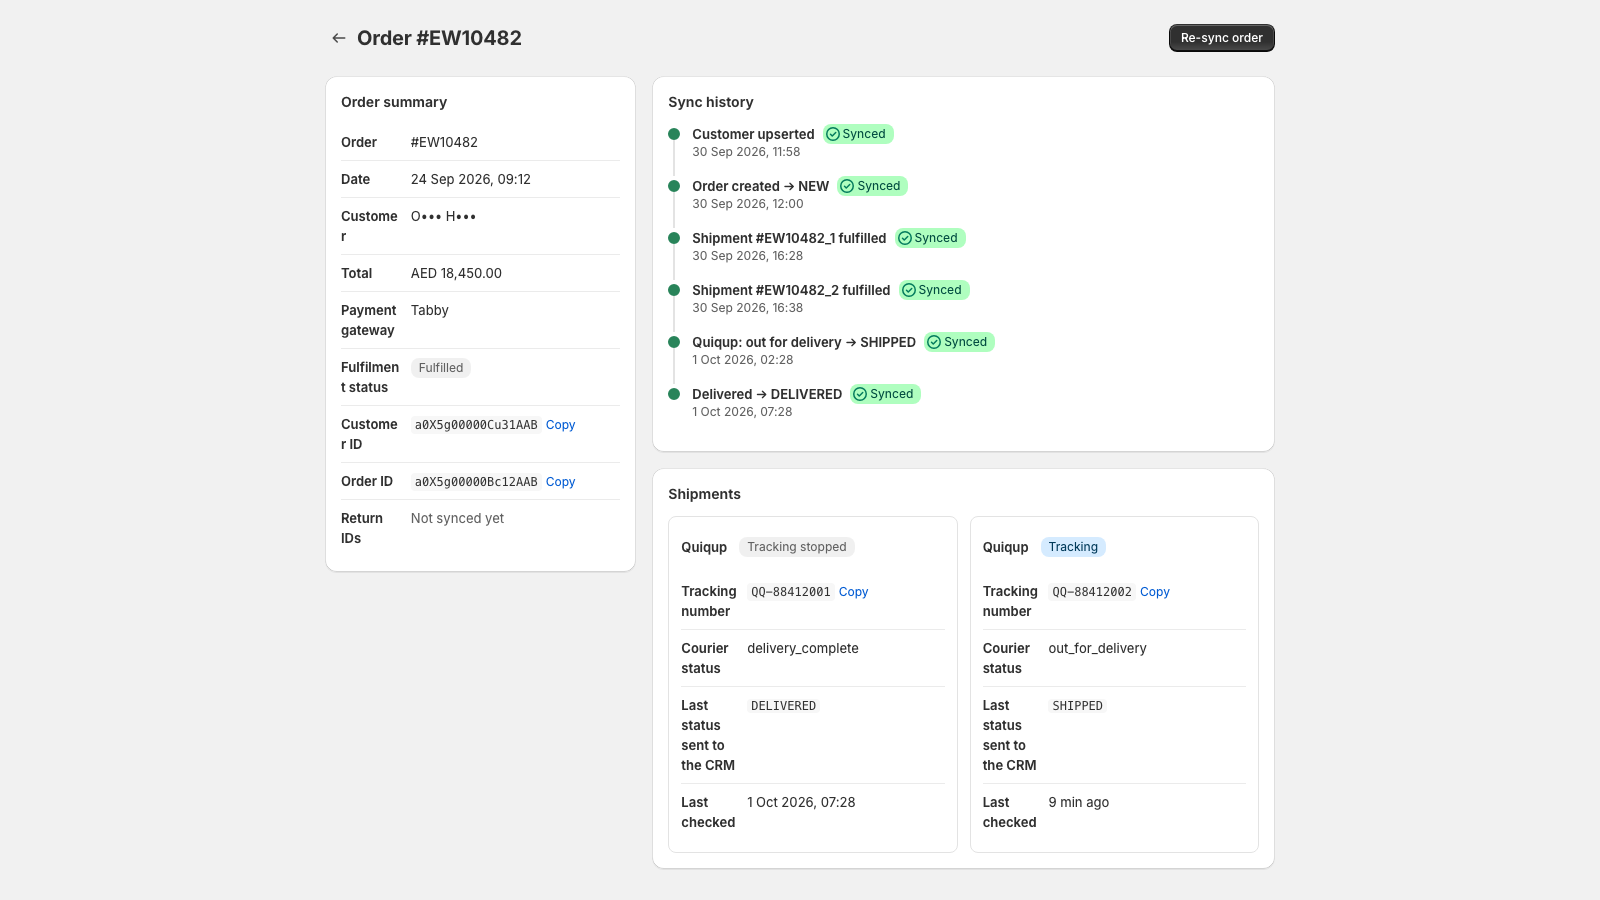The width and height of the screenshot is (1600, 900).
Task: Click the Fulfilled status badge
Action: 441,368
